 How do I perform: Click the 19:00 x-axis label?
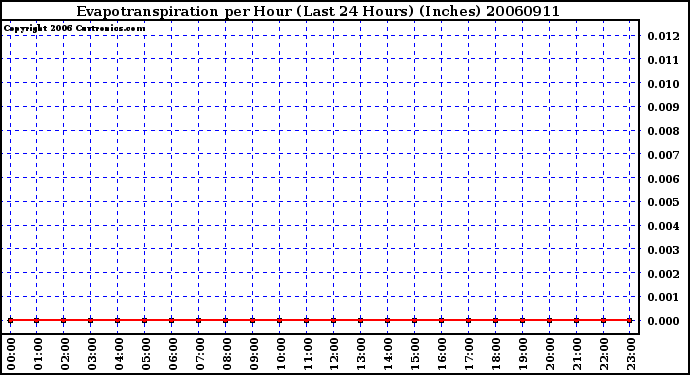coord(523,354)
